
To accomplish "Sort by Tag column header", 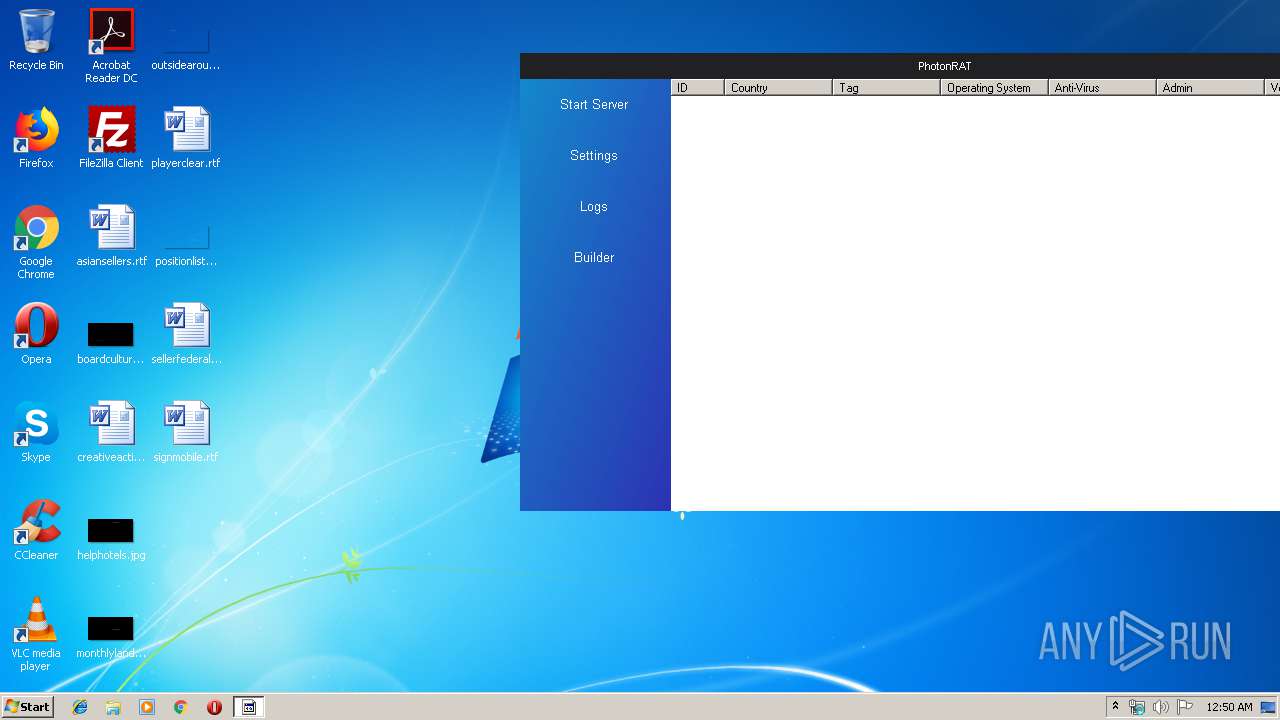I will tap(886, 88).
